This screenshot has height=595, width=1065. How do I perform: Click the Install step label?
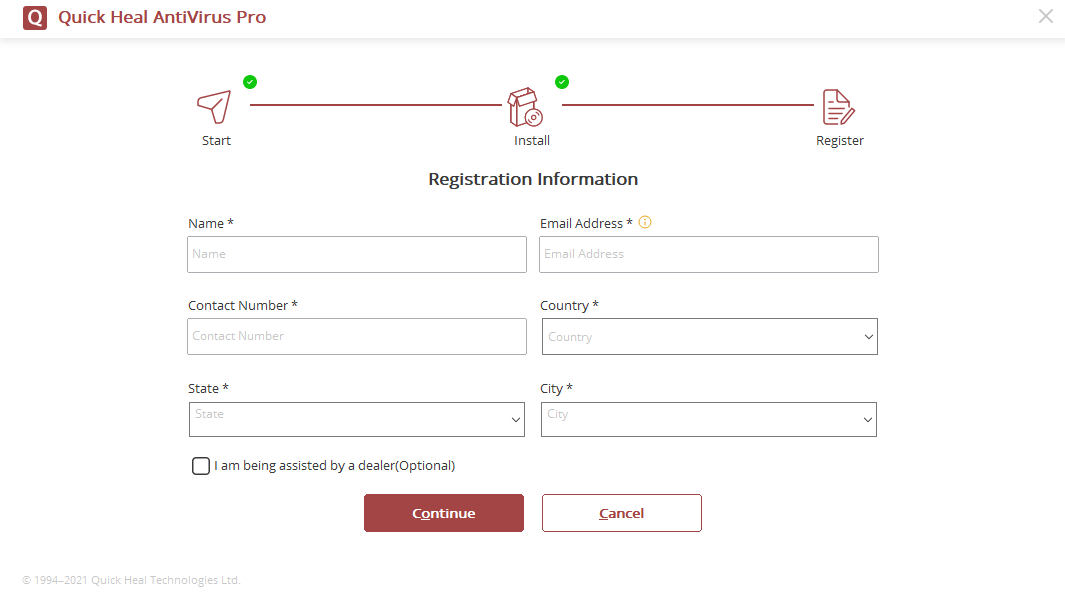pos(532,141)
